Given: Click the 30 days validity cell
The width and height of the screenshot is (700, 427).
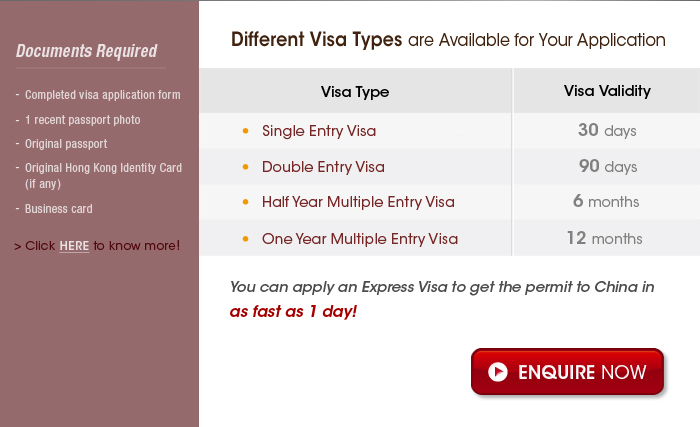Looking at the screenshot, I should click(607, 130).
